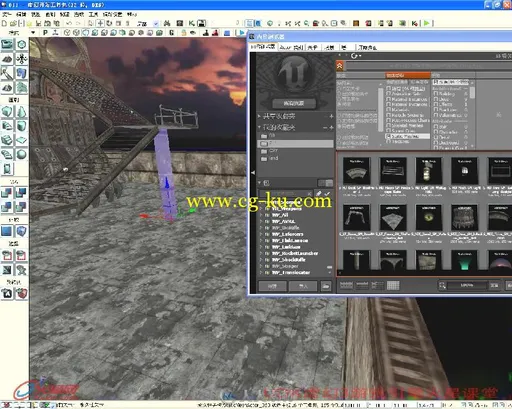Open the refresh dropdown arrow in the browser header
Screen dimensions: 512x409
[360, 56]
